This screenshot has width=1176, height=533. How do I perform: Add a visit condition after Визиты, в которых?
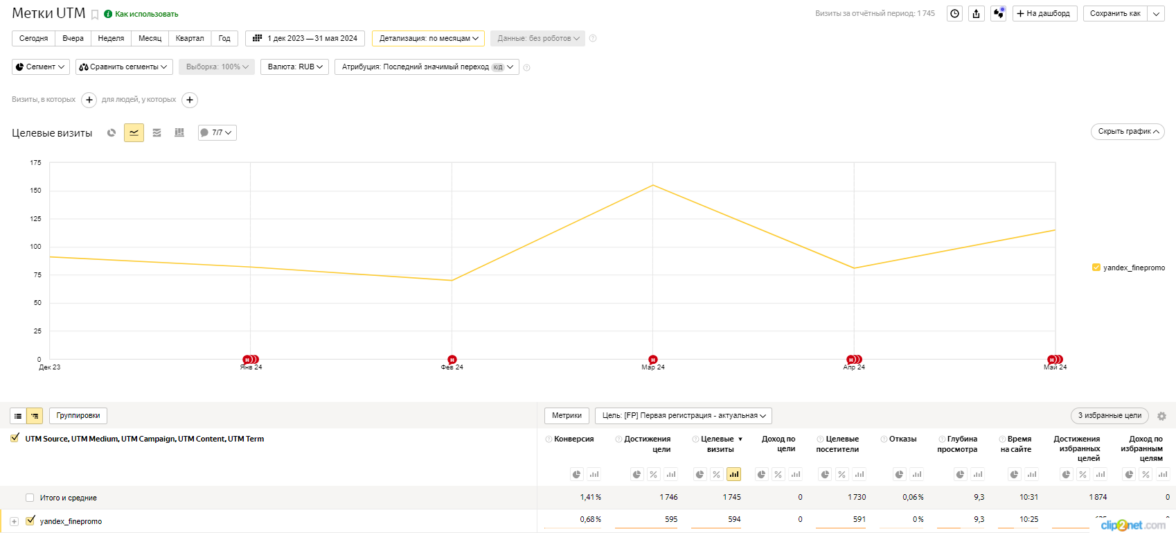coord(88,100)
